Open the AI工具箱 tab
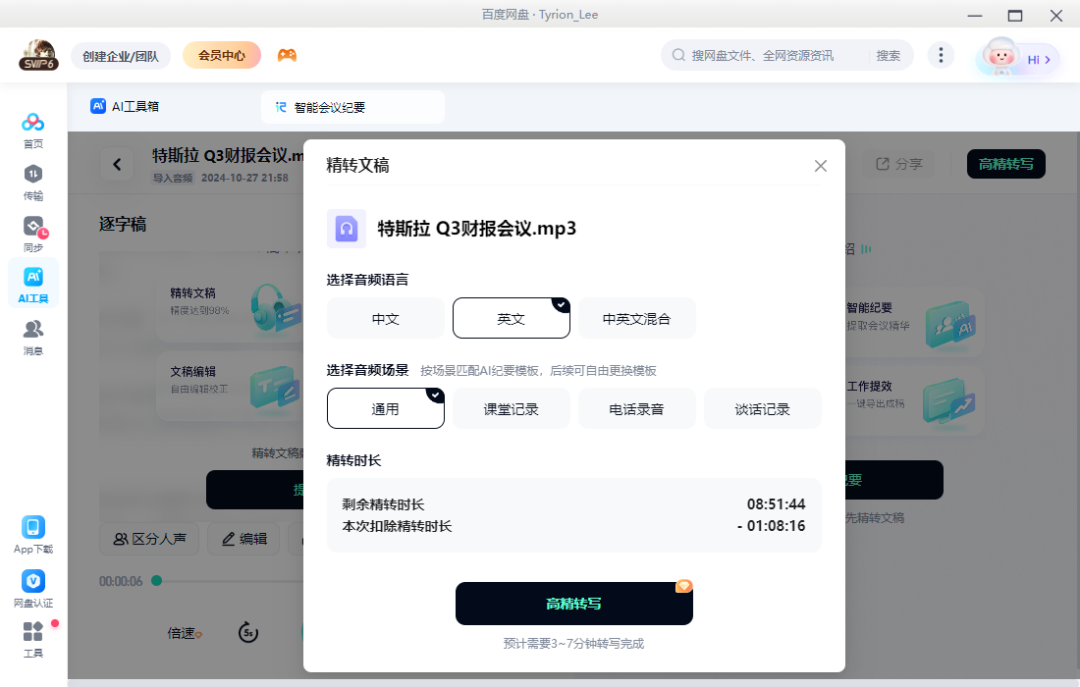Image resolution: width=1080 pixels, height=687 pixels. [x=125, y=107]
